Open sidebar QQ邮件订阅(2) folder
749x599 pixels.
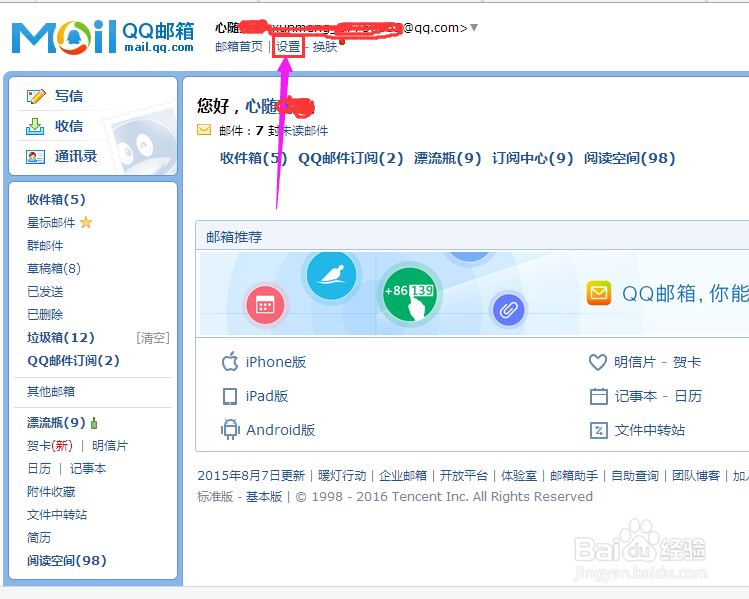click(73, 360)
